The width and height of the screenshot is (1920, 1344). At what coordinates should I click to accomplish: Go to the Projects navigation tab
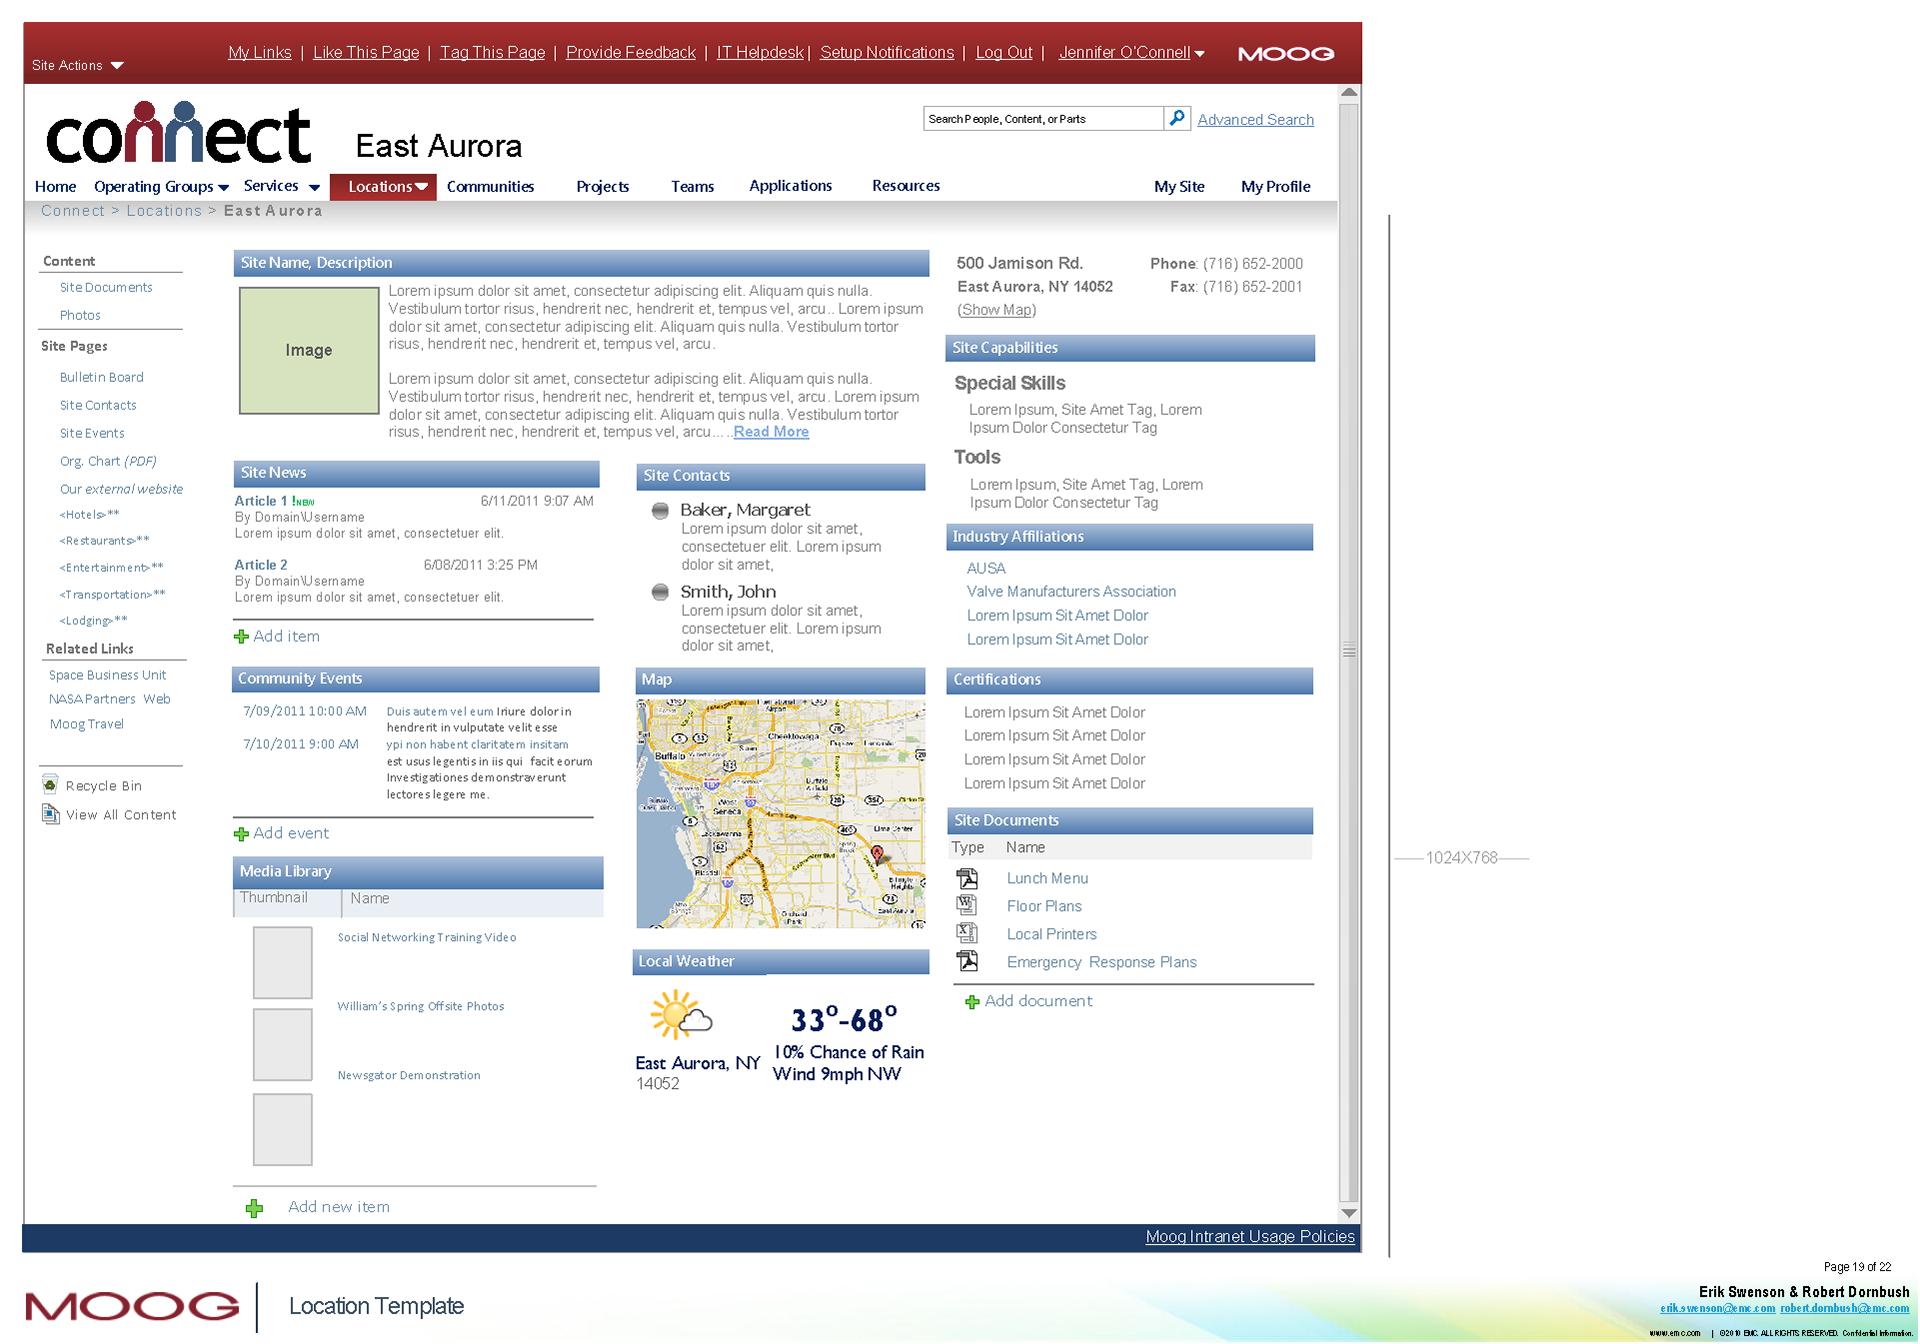(x=602, y=187)
